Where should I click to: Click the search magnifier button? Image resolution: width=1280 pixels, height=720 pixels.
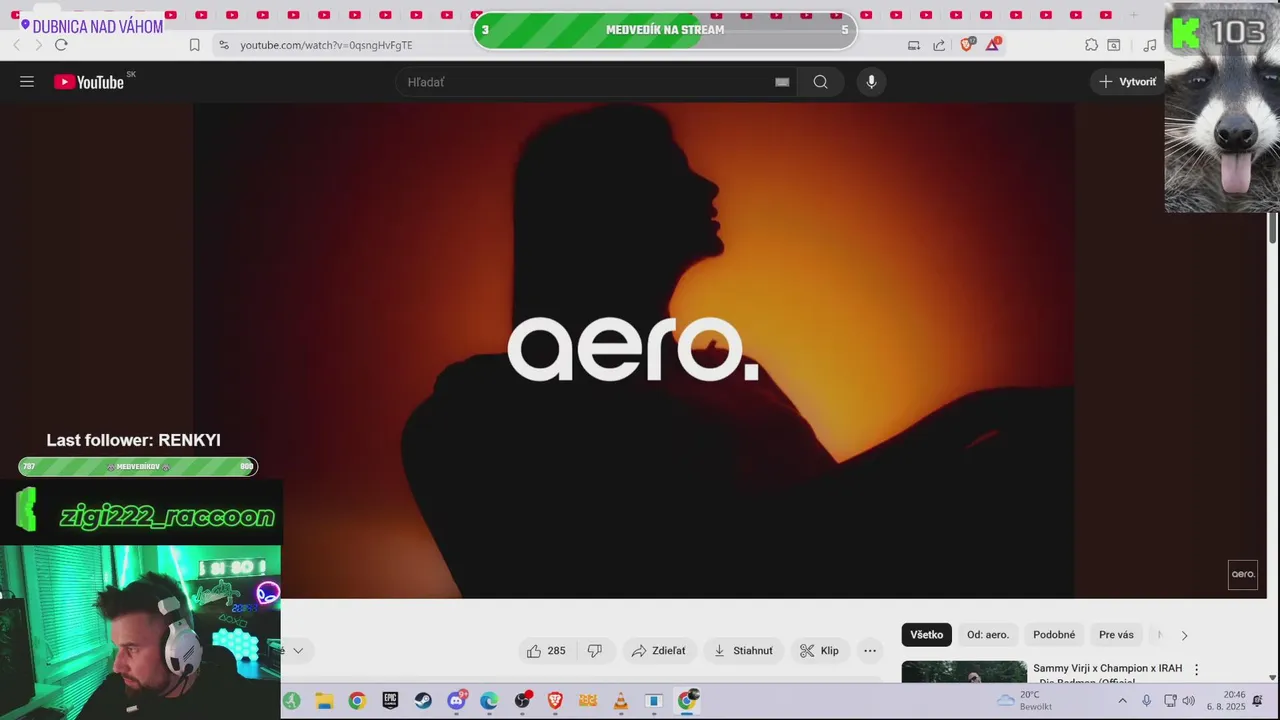tap(821, 82)
